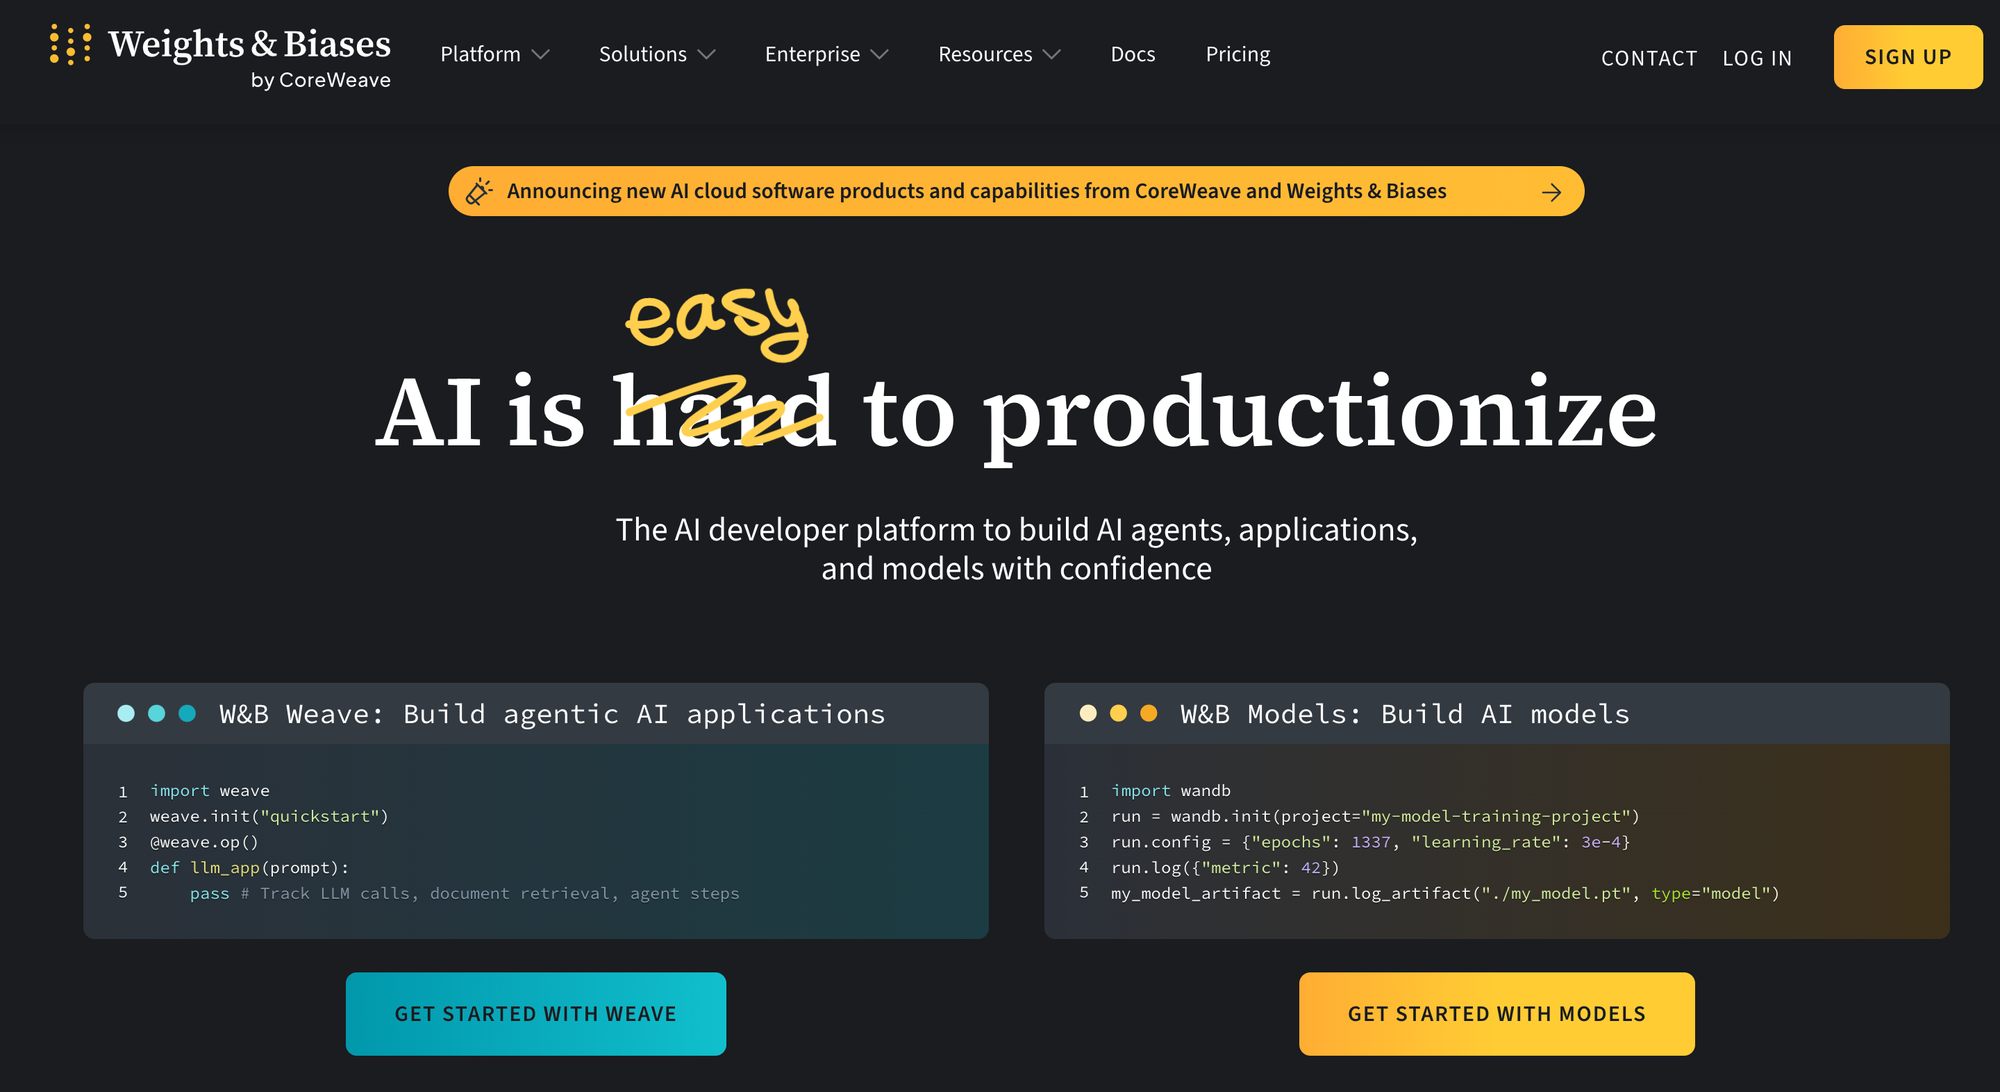
Task: Click the SIGN UP button
Action: (1908, 57)
